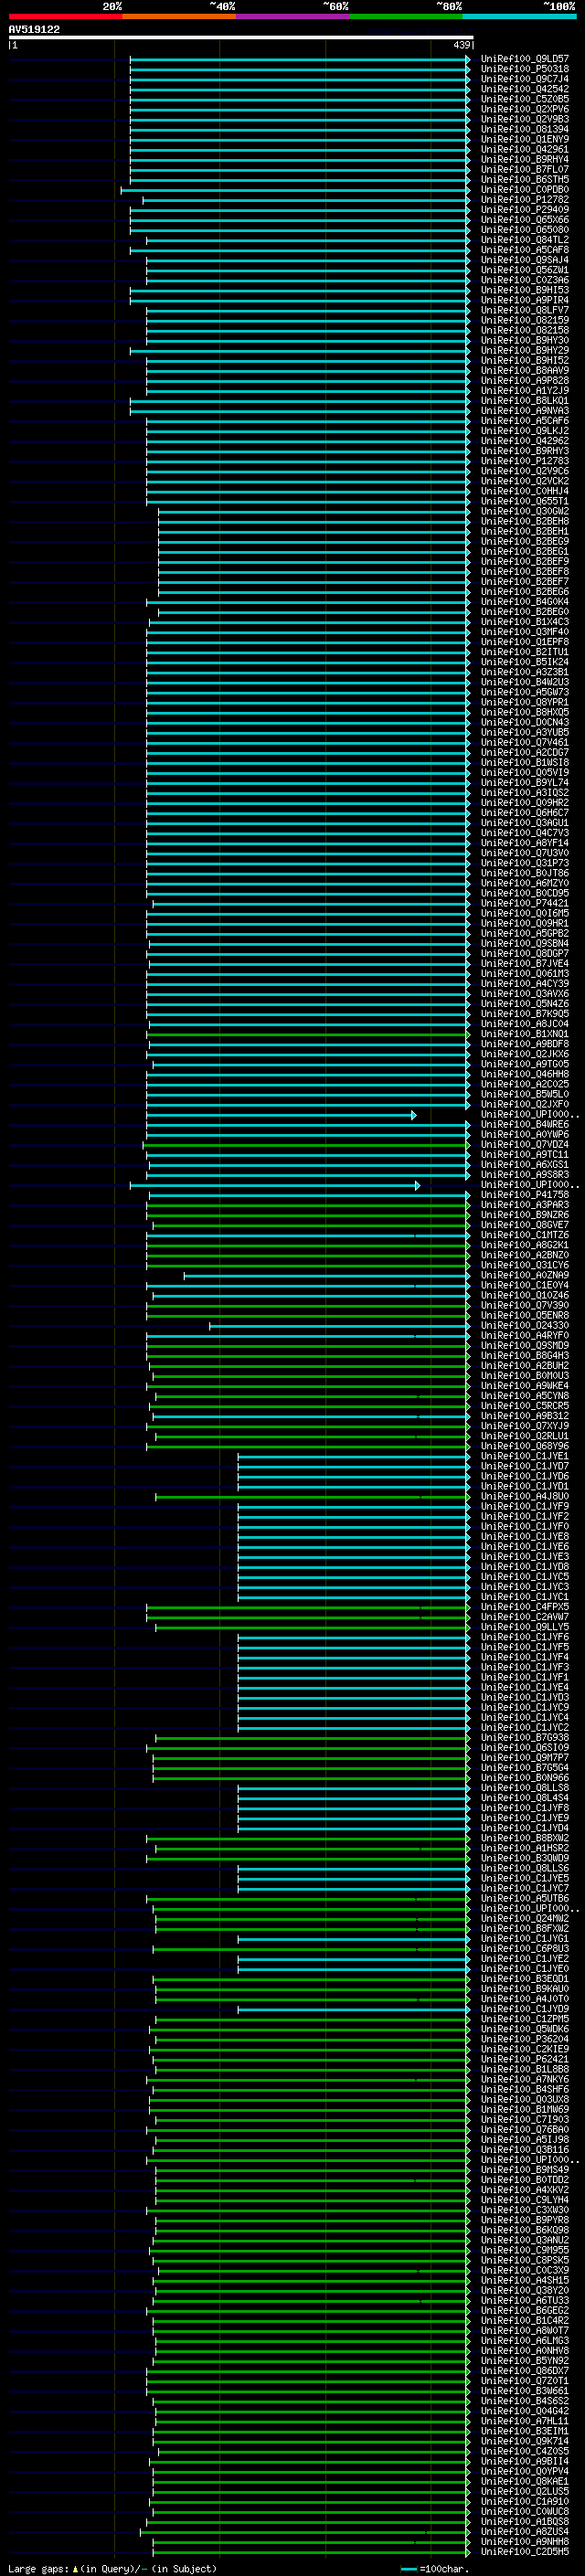Click the =100char. scale legend
Screen dimensions: 585x2576
coord(434,2568)
